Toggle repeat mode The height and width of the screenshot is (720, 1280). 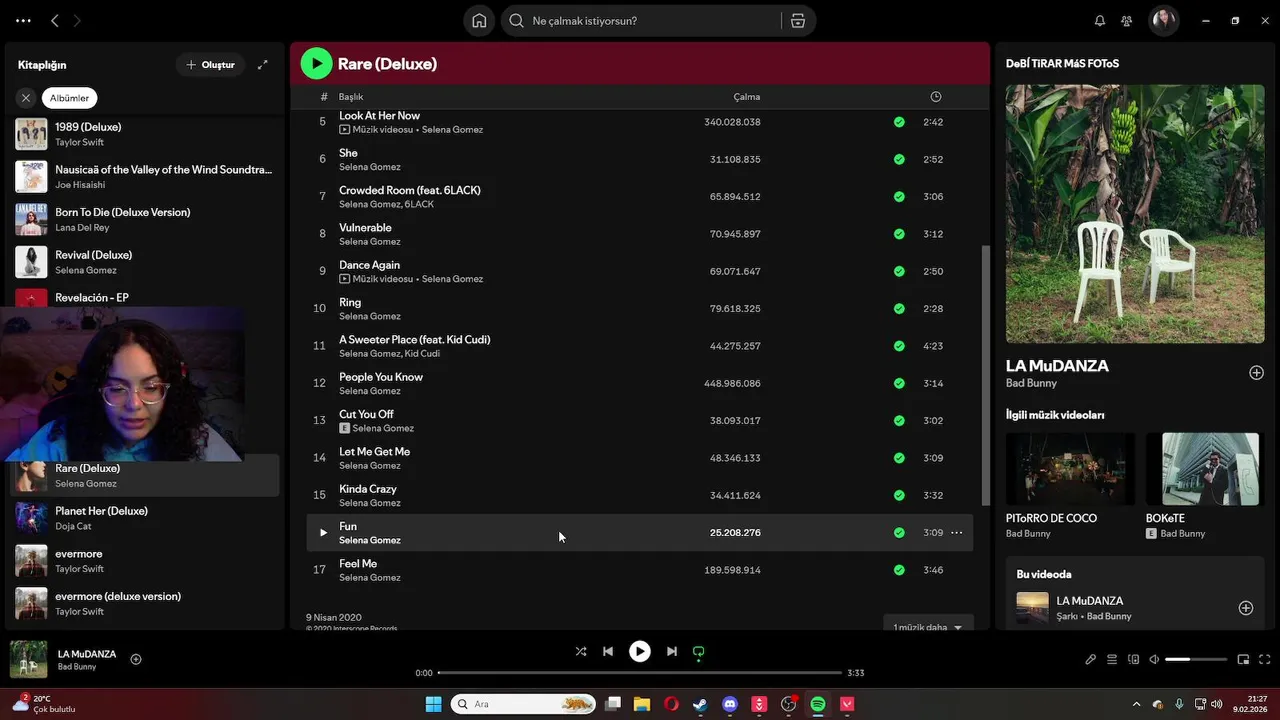(699, 652)
